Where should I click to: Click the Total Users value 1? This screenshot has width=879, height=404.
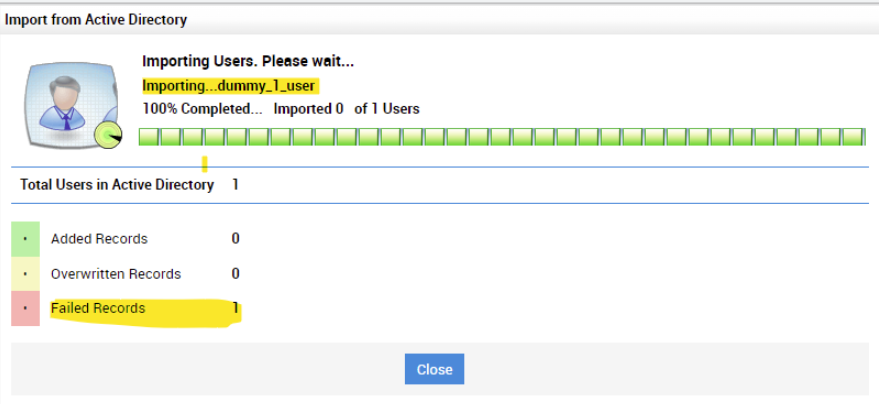coord(235,184)
